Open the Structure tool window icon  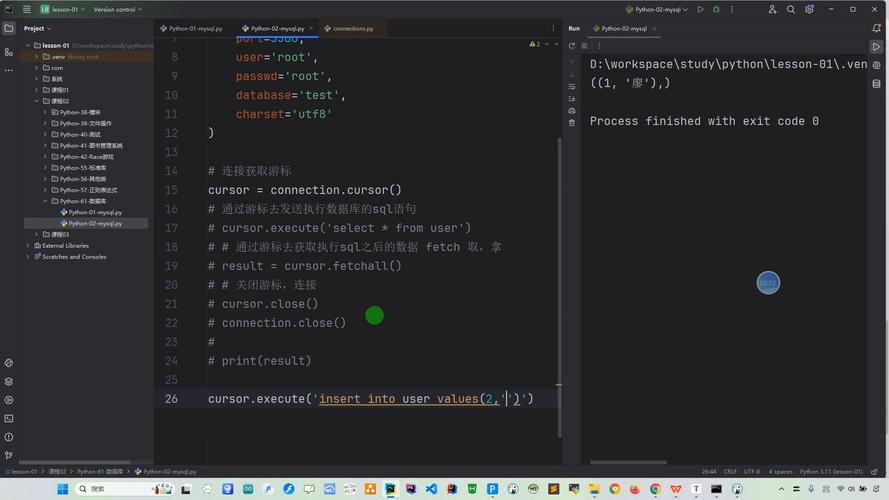point(9,52)
